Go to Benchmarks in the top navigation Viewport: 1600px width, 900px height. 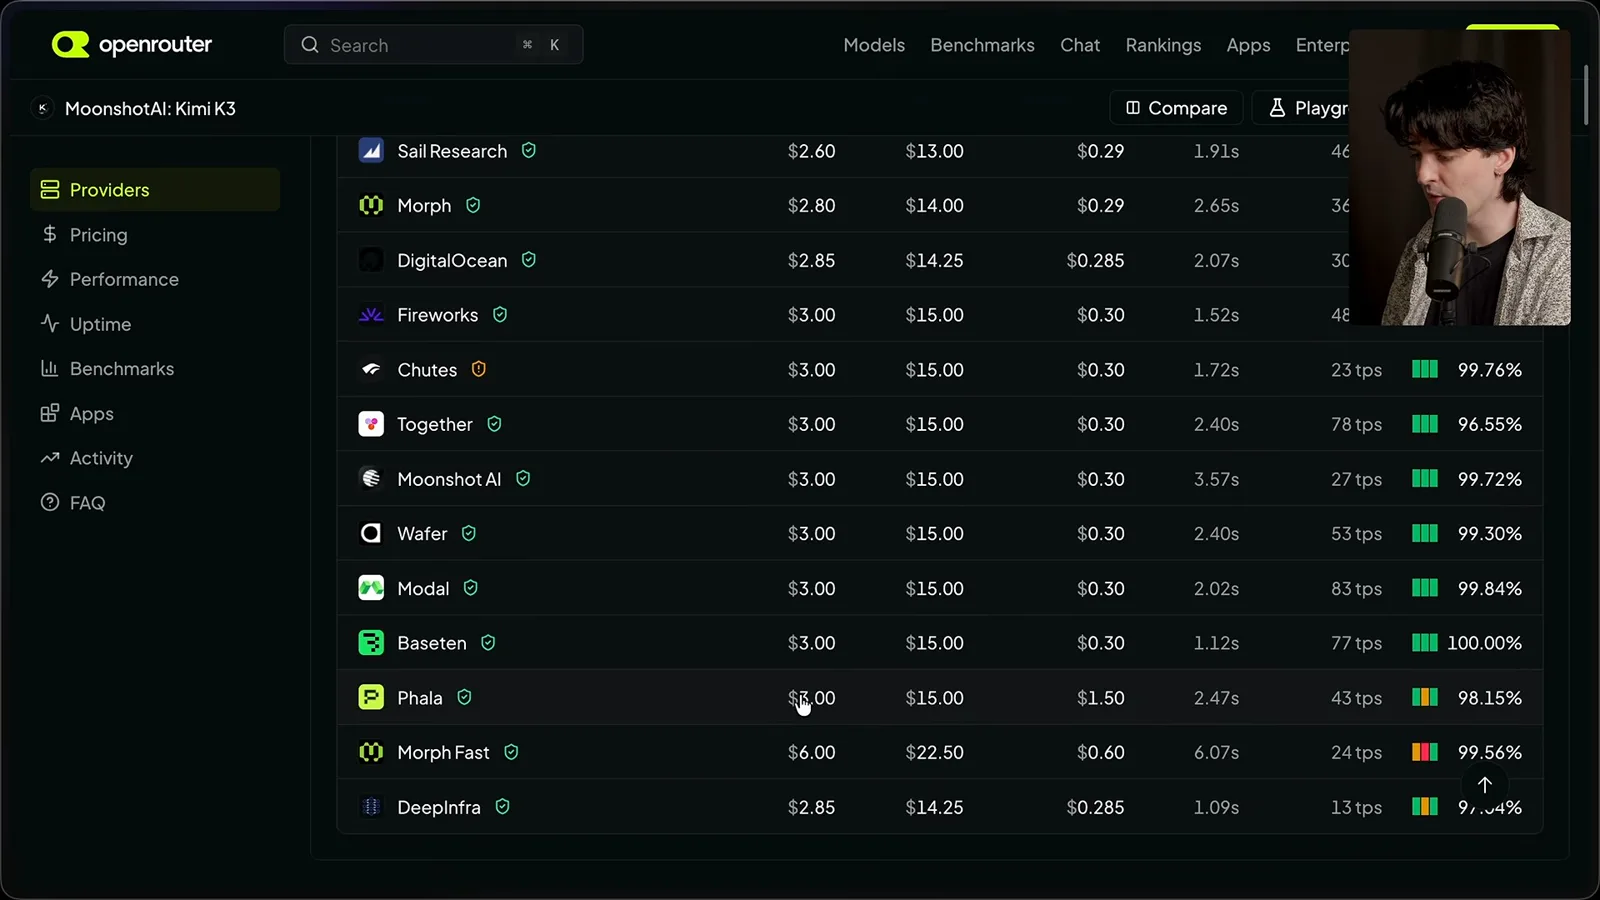982,45
